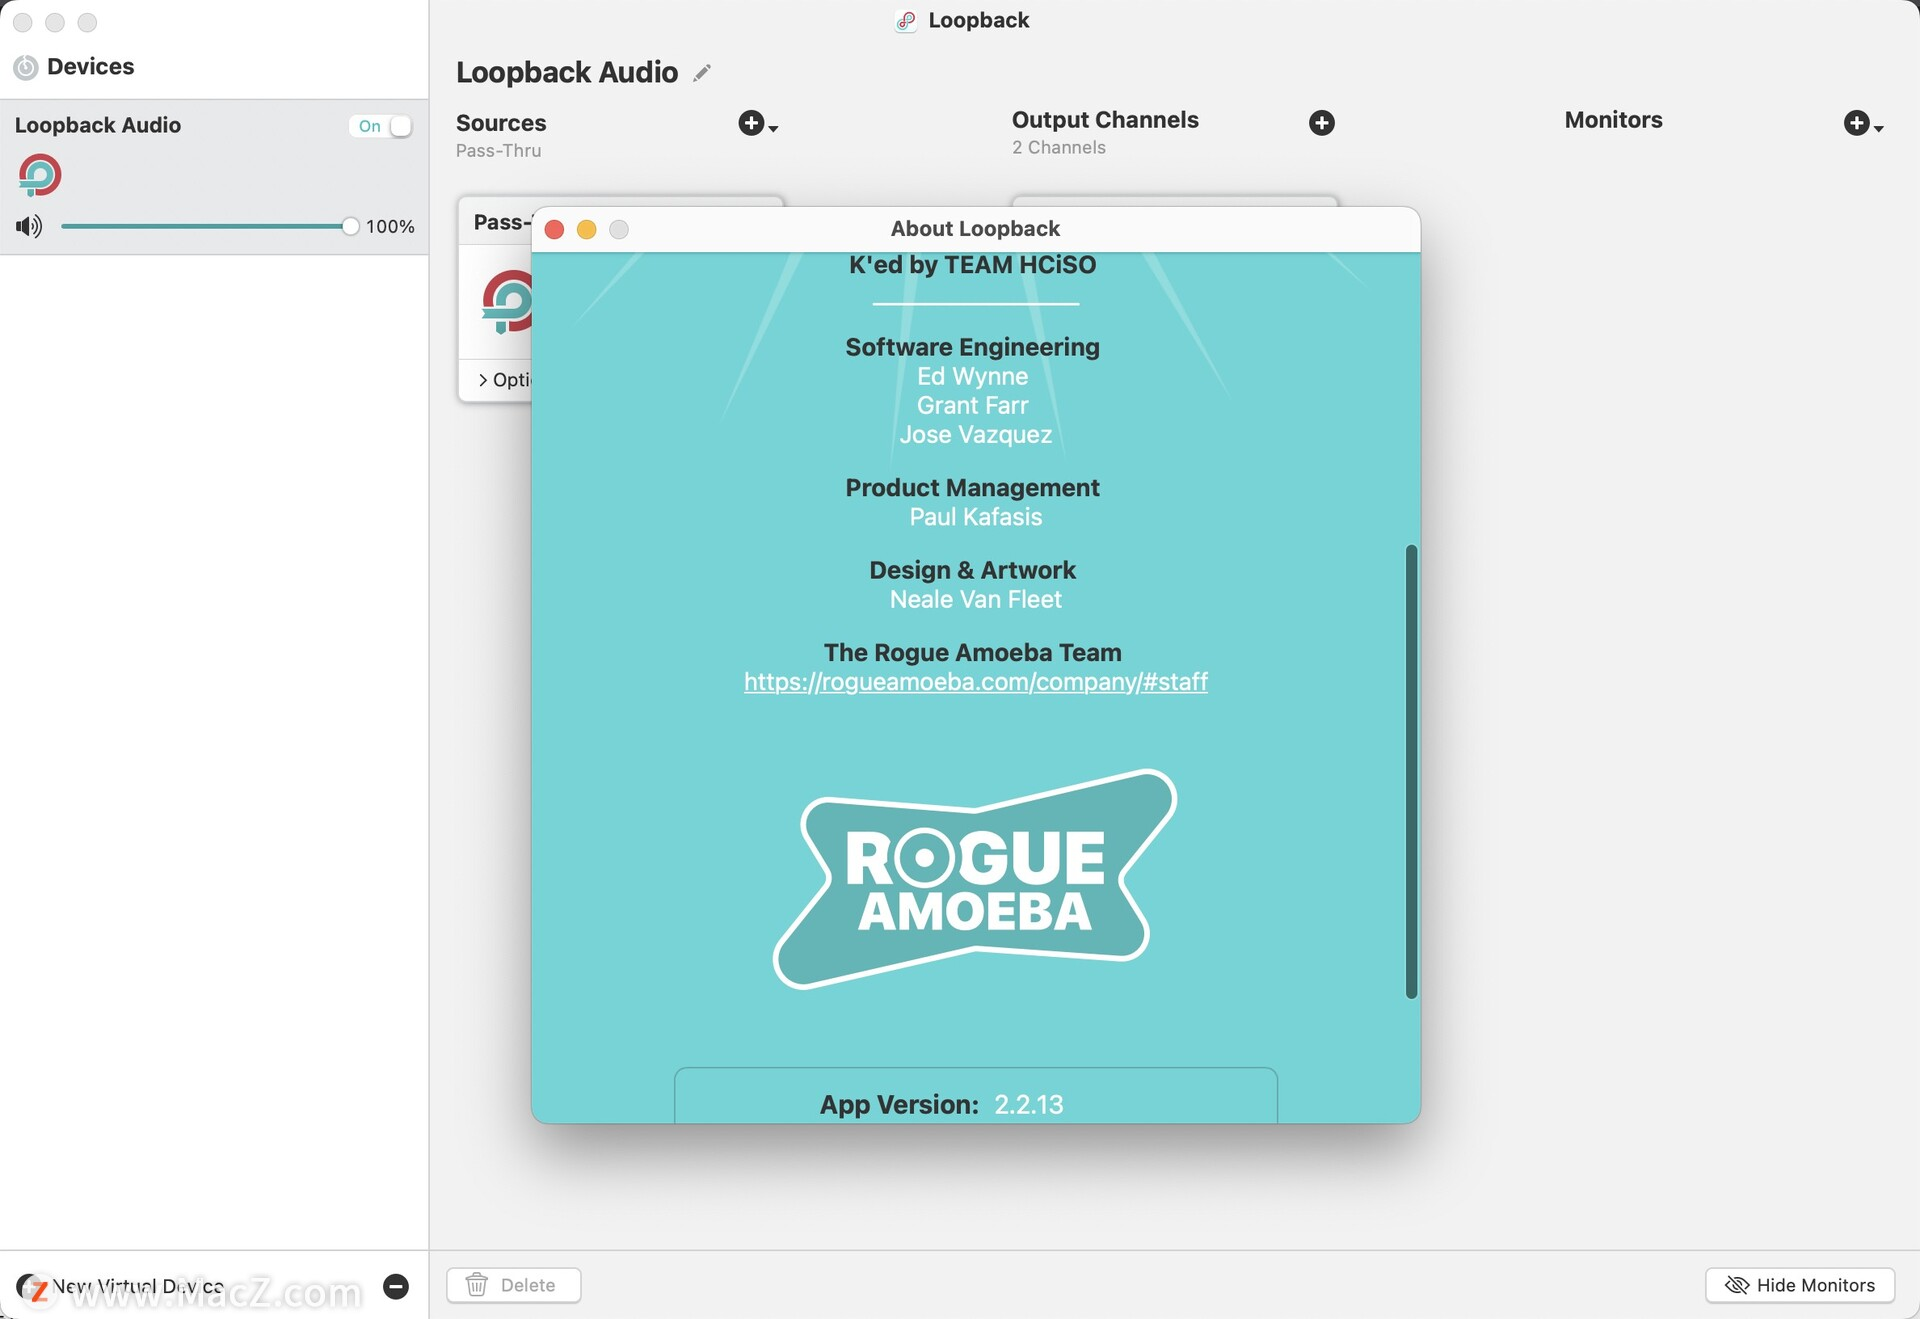The width and height of the screenshot is (1920, 1319).
Task: Click the Delete button with trash icon
Action: point(514,1285)
